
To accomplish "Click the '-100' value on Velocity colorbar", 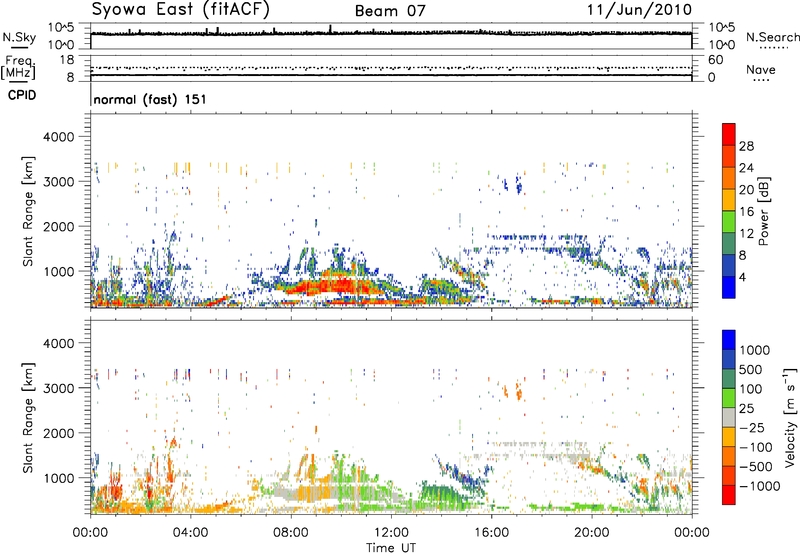I will (755, 447).
